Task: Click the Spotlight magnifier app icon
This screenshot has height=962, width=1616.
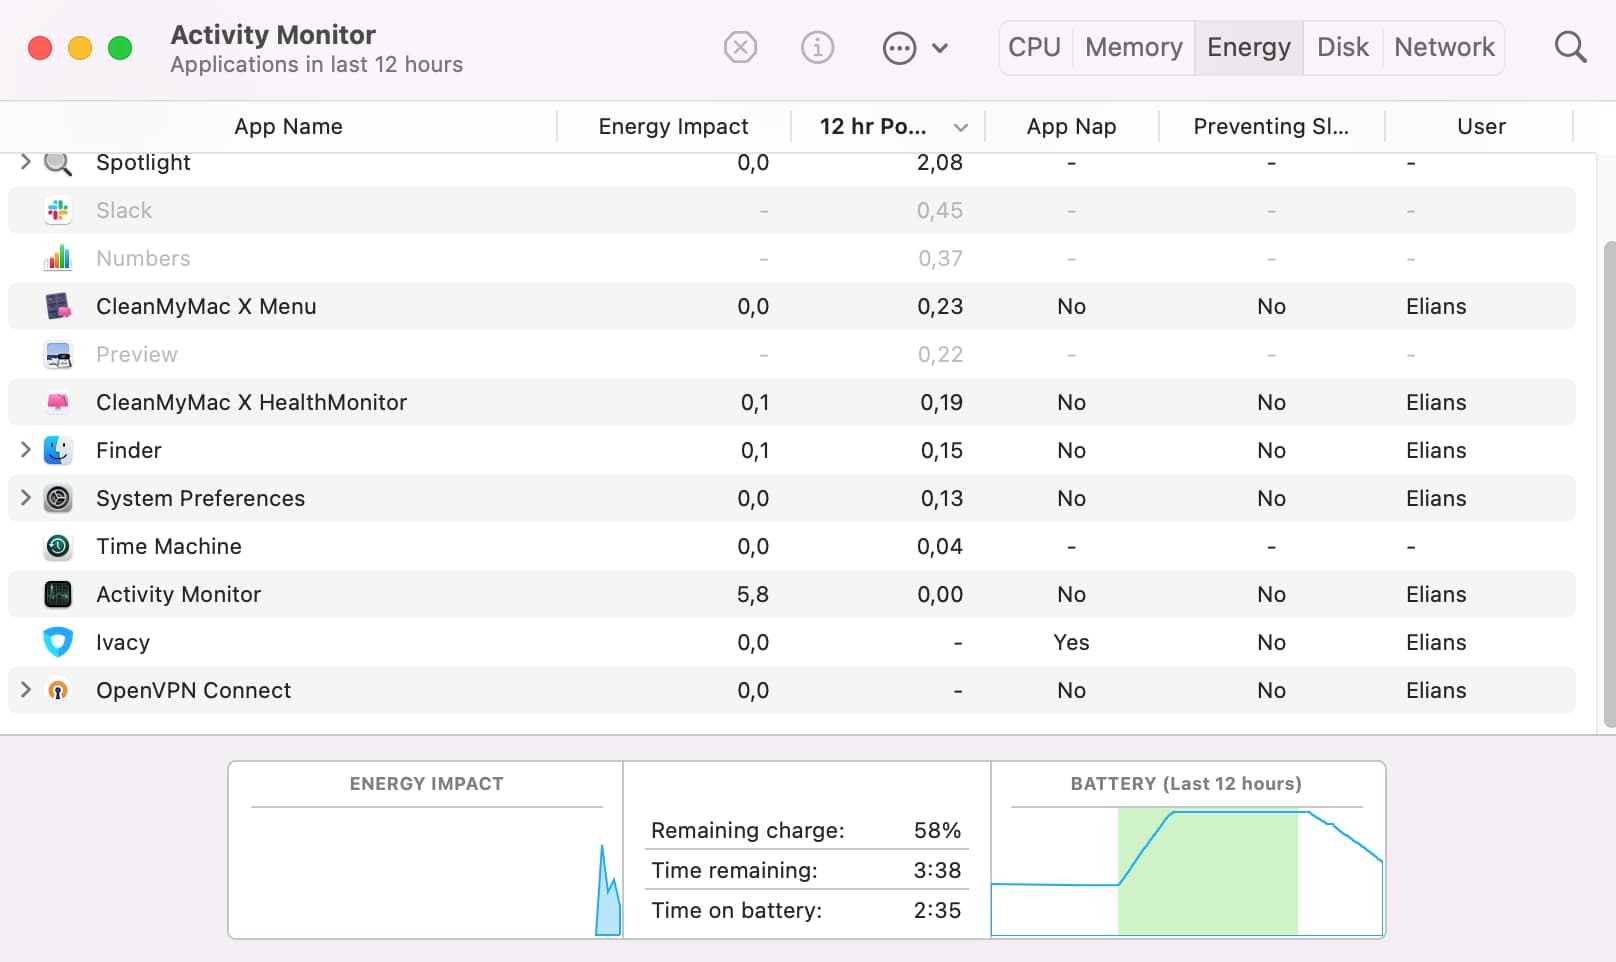Action: pos(58,163)
